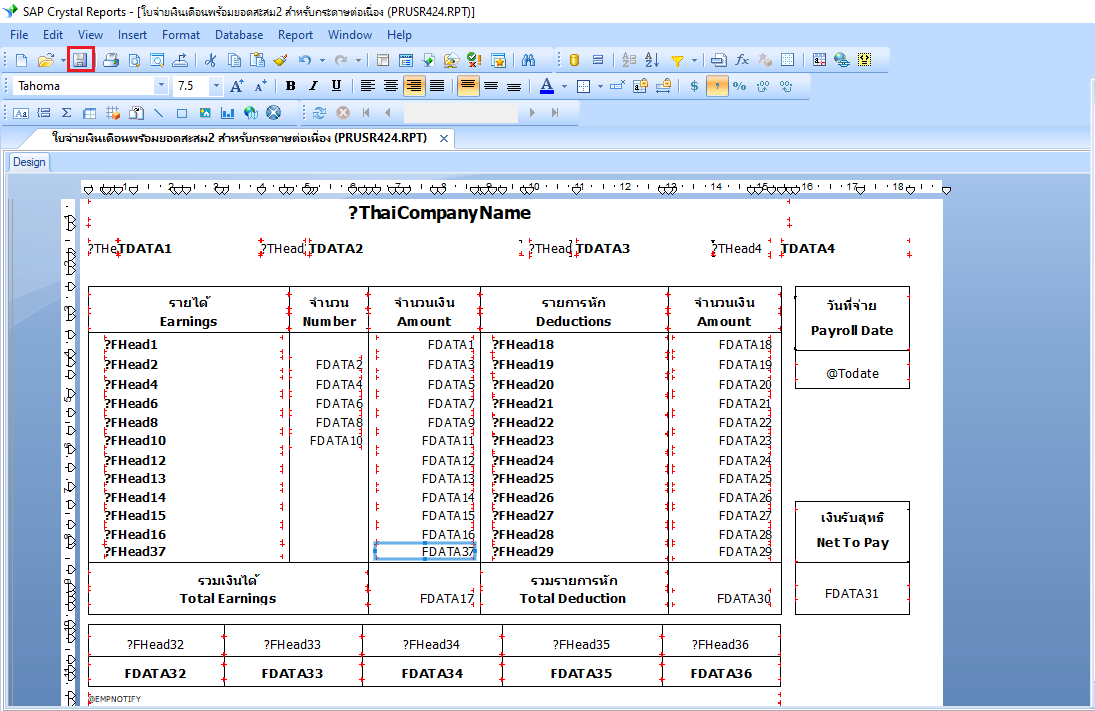
Task: Click the Insert Line tool
Action: (158, 113)
